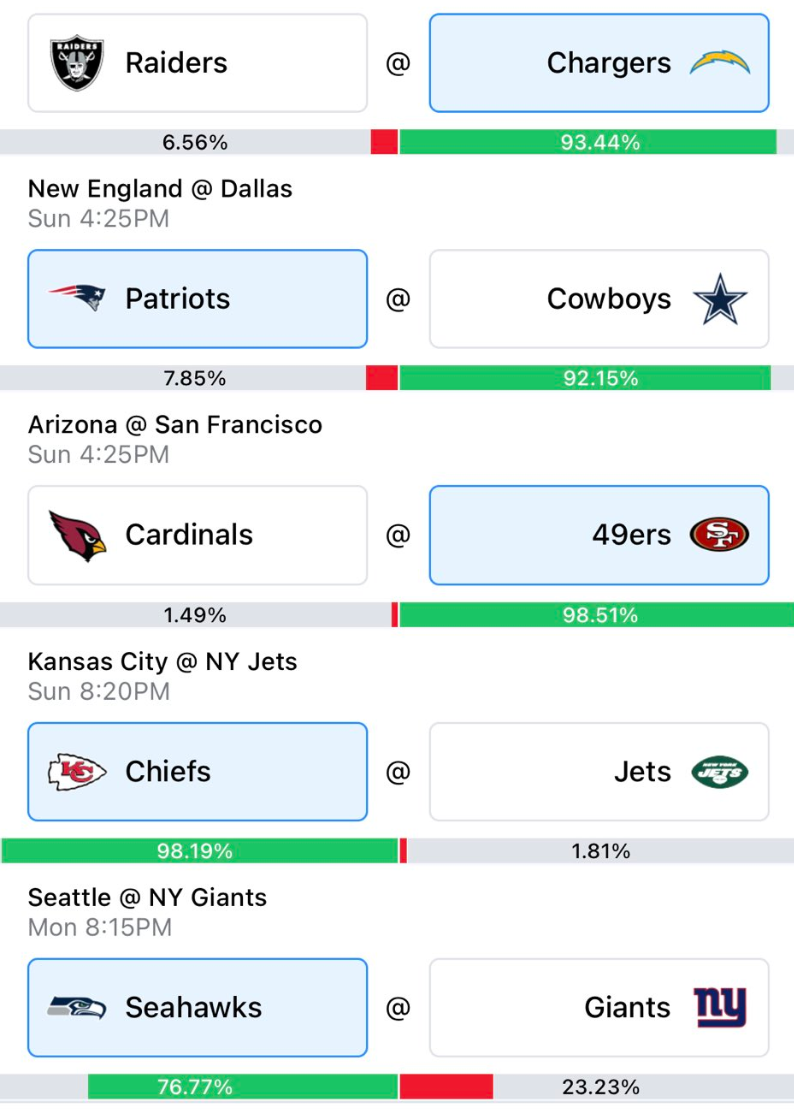This screenshot has height=1116, width=794.
Task: Click the Seahawks bird logo
Action: (x=77, y=1007)
